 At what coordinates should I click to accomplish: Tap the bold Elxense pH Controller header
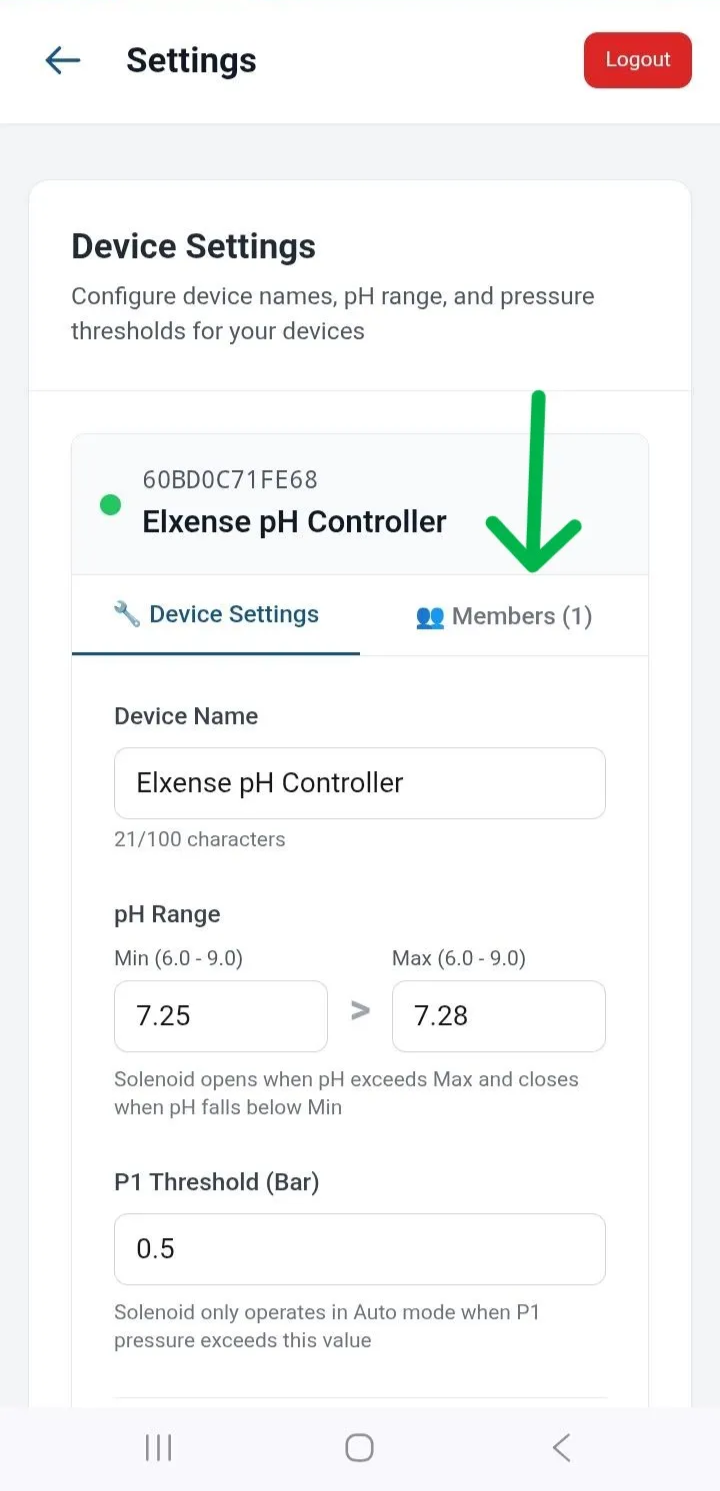[x=294, y=521]
